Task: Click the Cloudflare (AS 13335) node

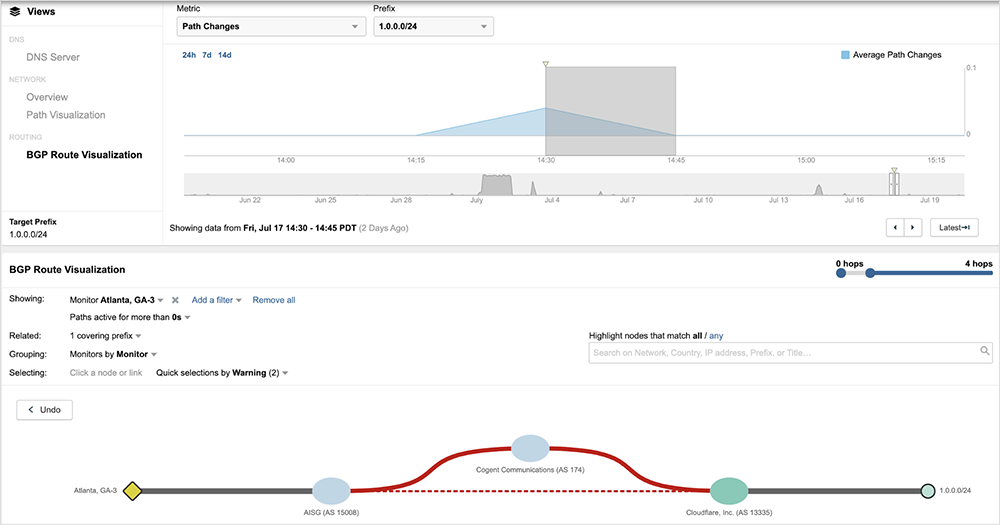Action: pos(729,491)
